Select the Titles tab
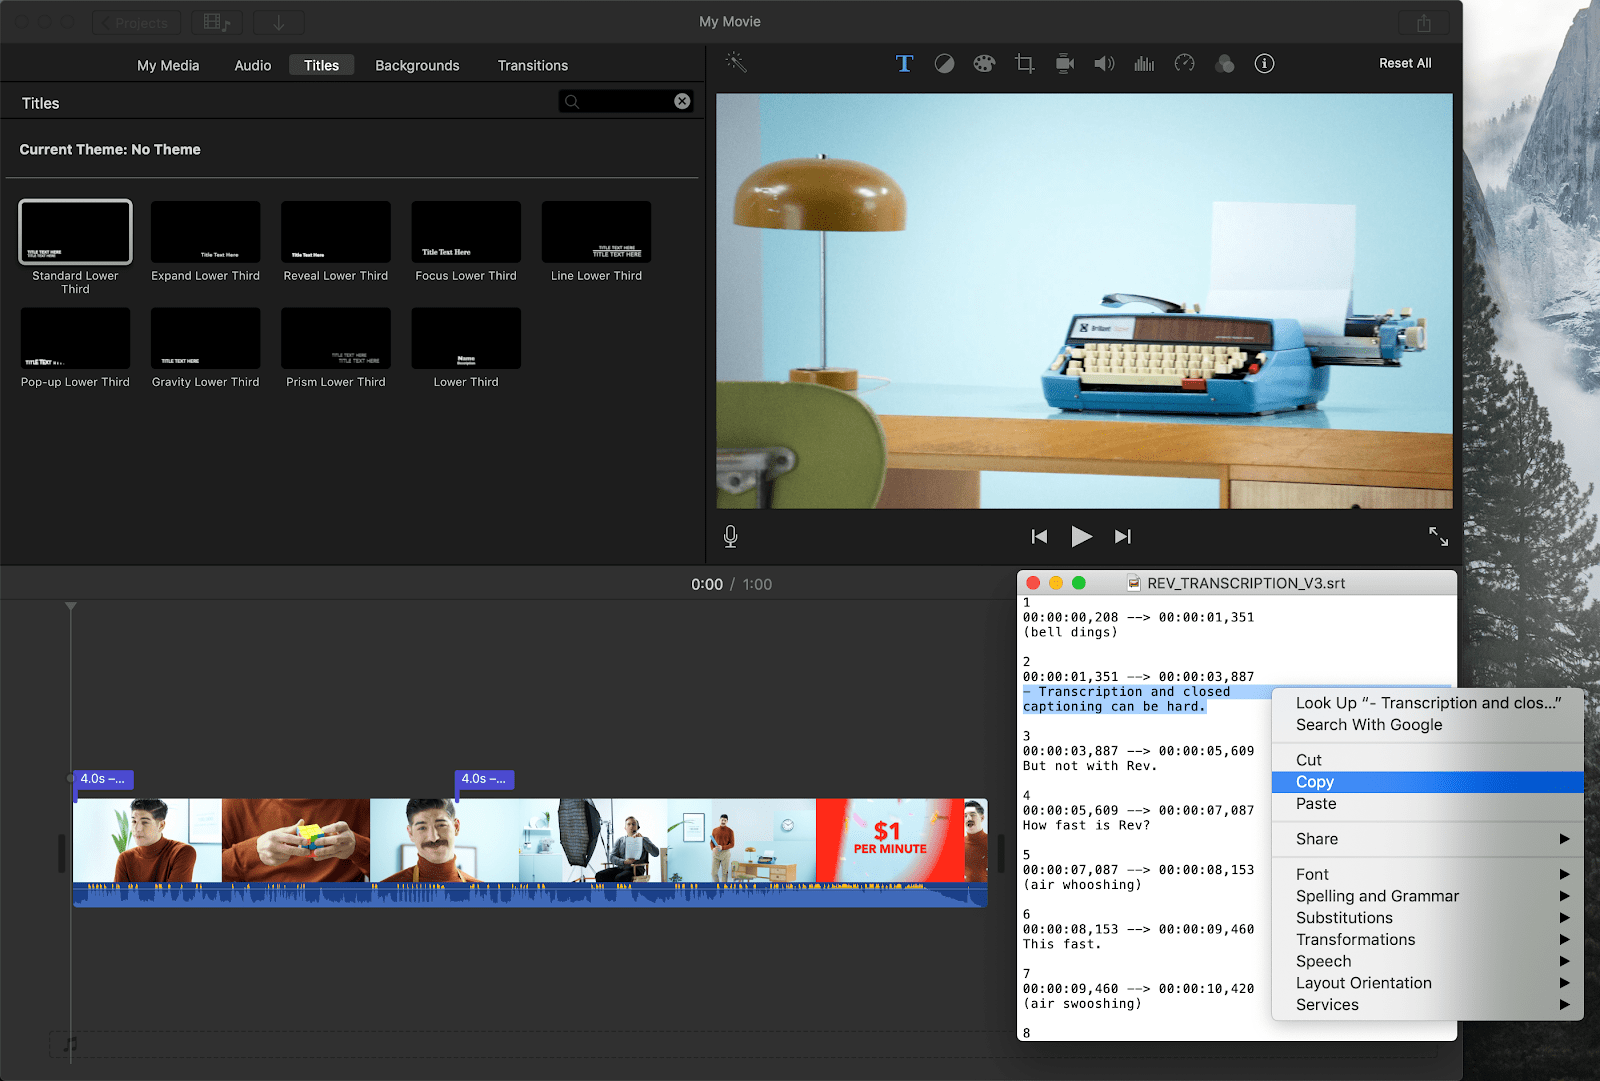The height and width of the screenshot is (1081, 1600). [x=322, y=65]
